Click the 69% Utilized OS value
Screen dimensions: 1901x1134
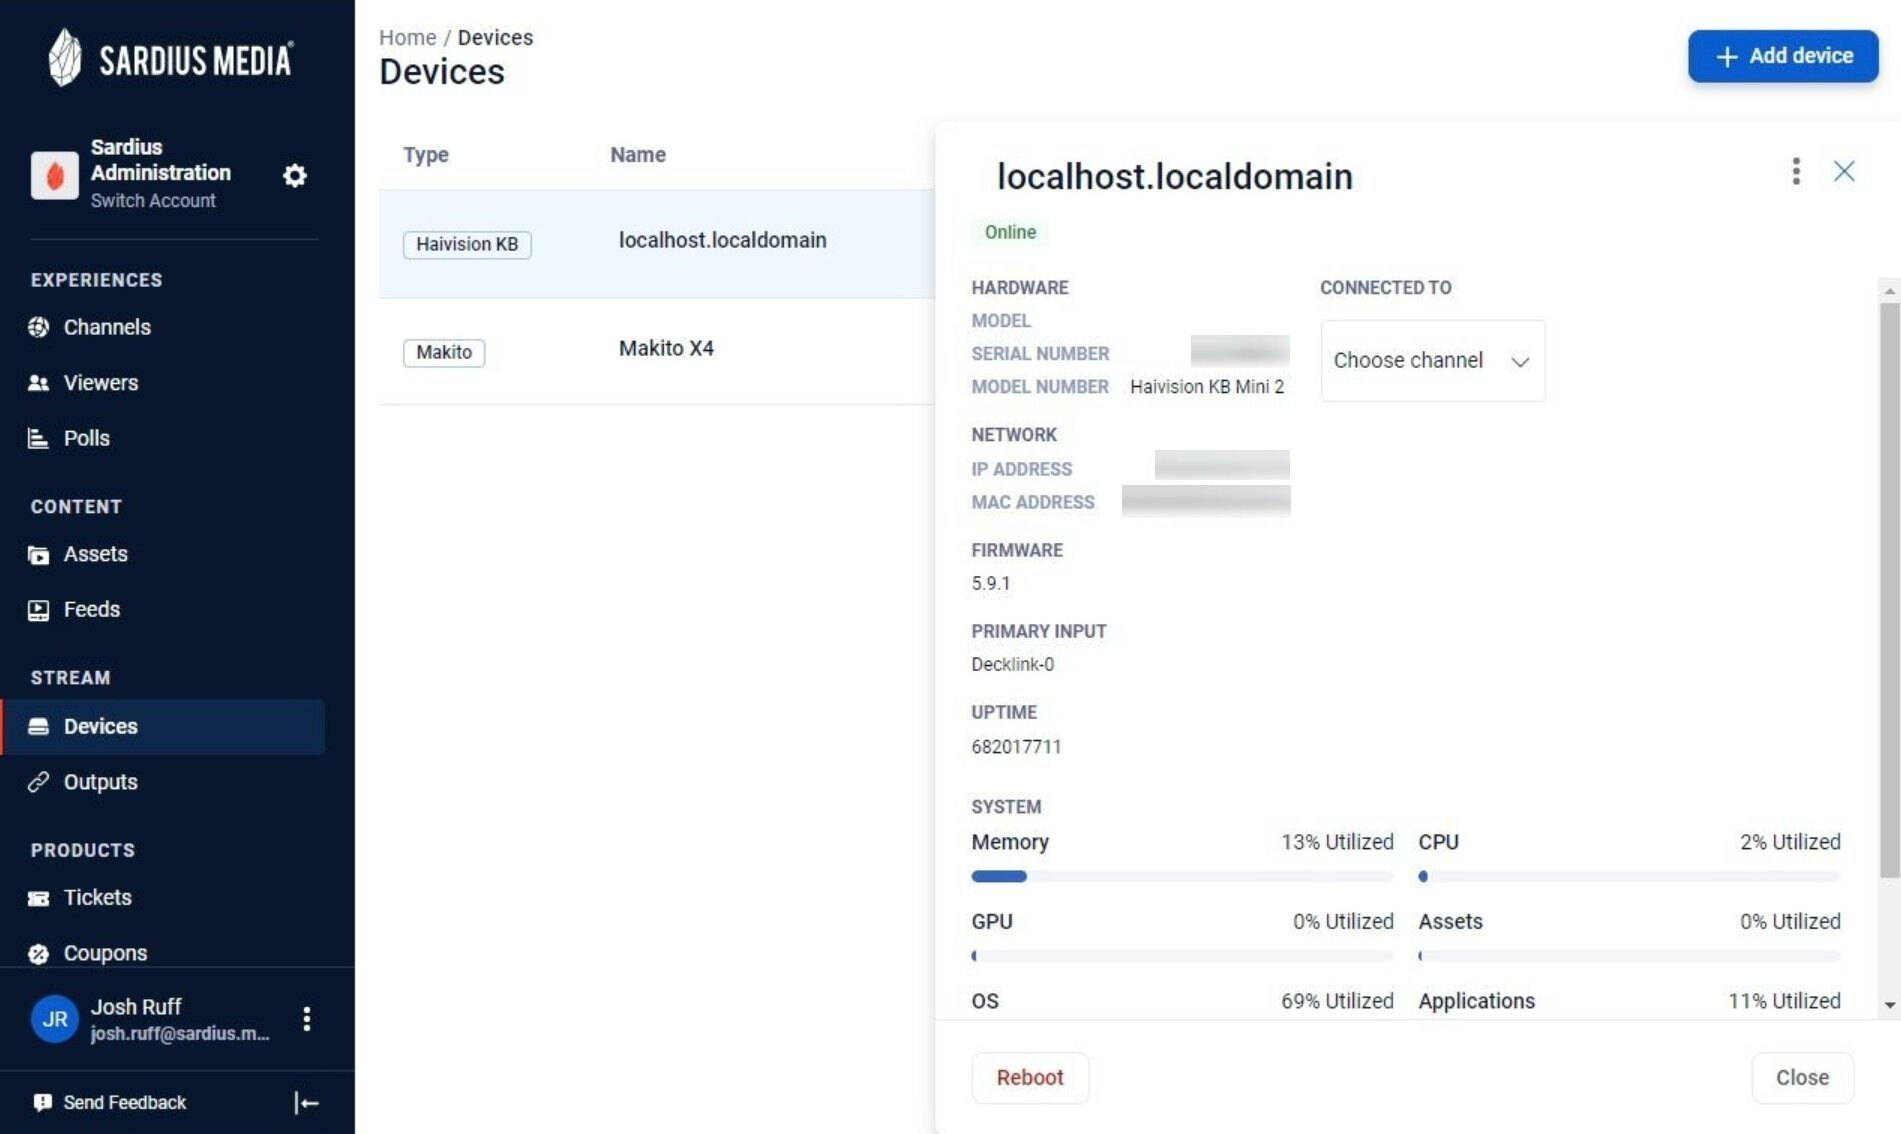coord(1337,1001)
